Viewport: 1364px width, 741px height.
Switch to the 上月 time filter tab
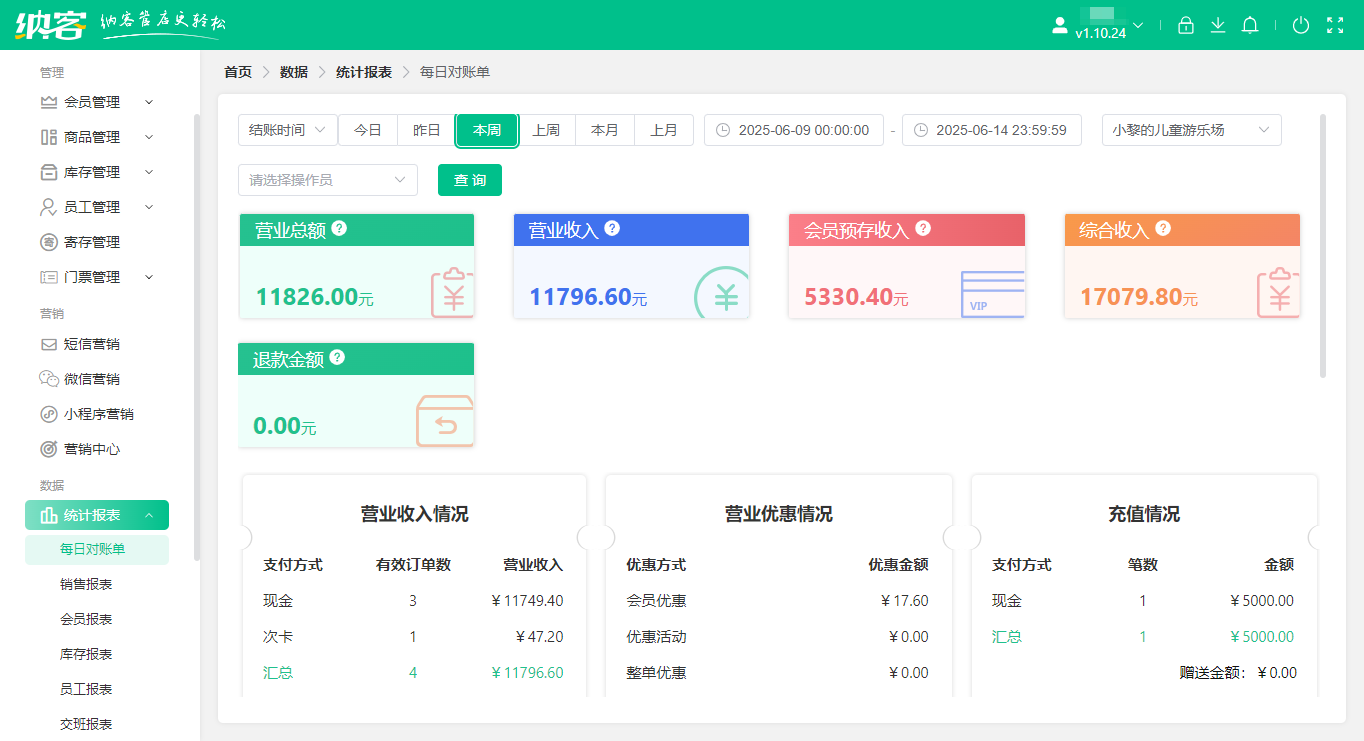[x=664, y=130]
